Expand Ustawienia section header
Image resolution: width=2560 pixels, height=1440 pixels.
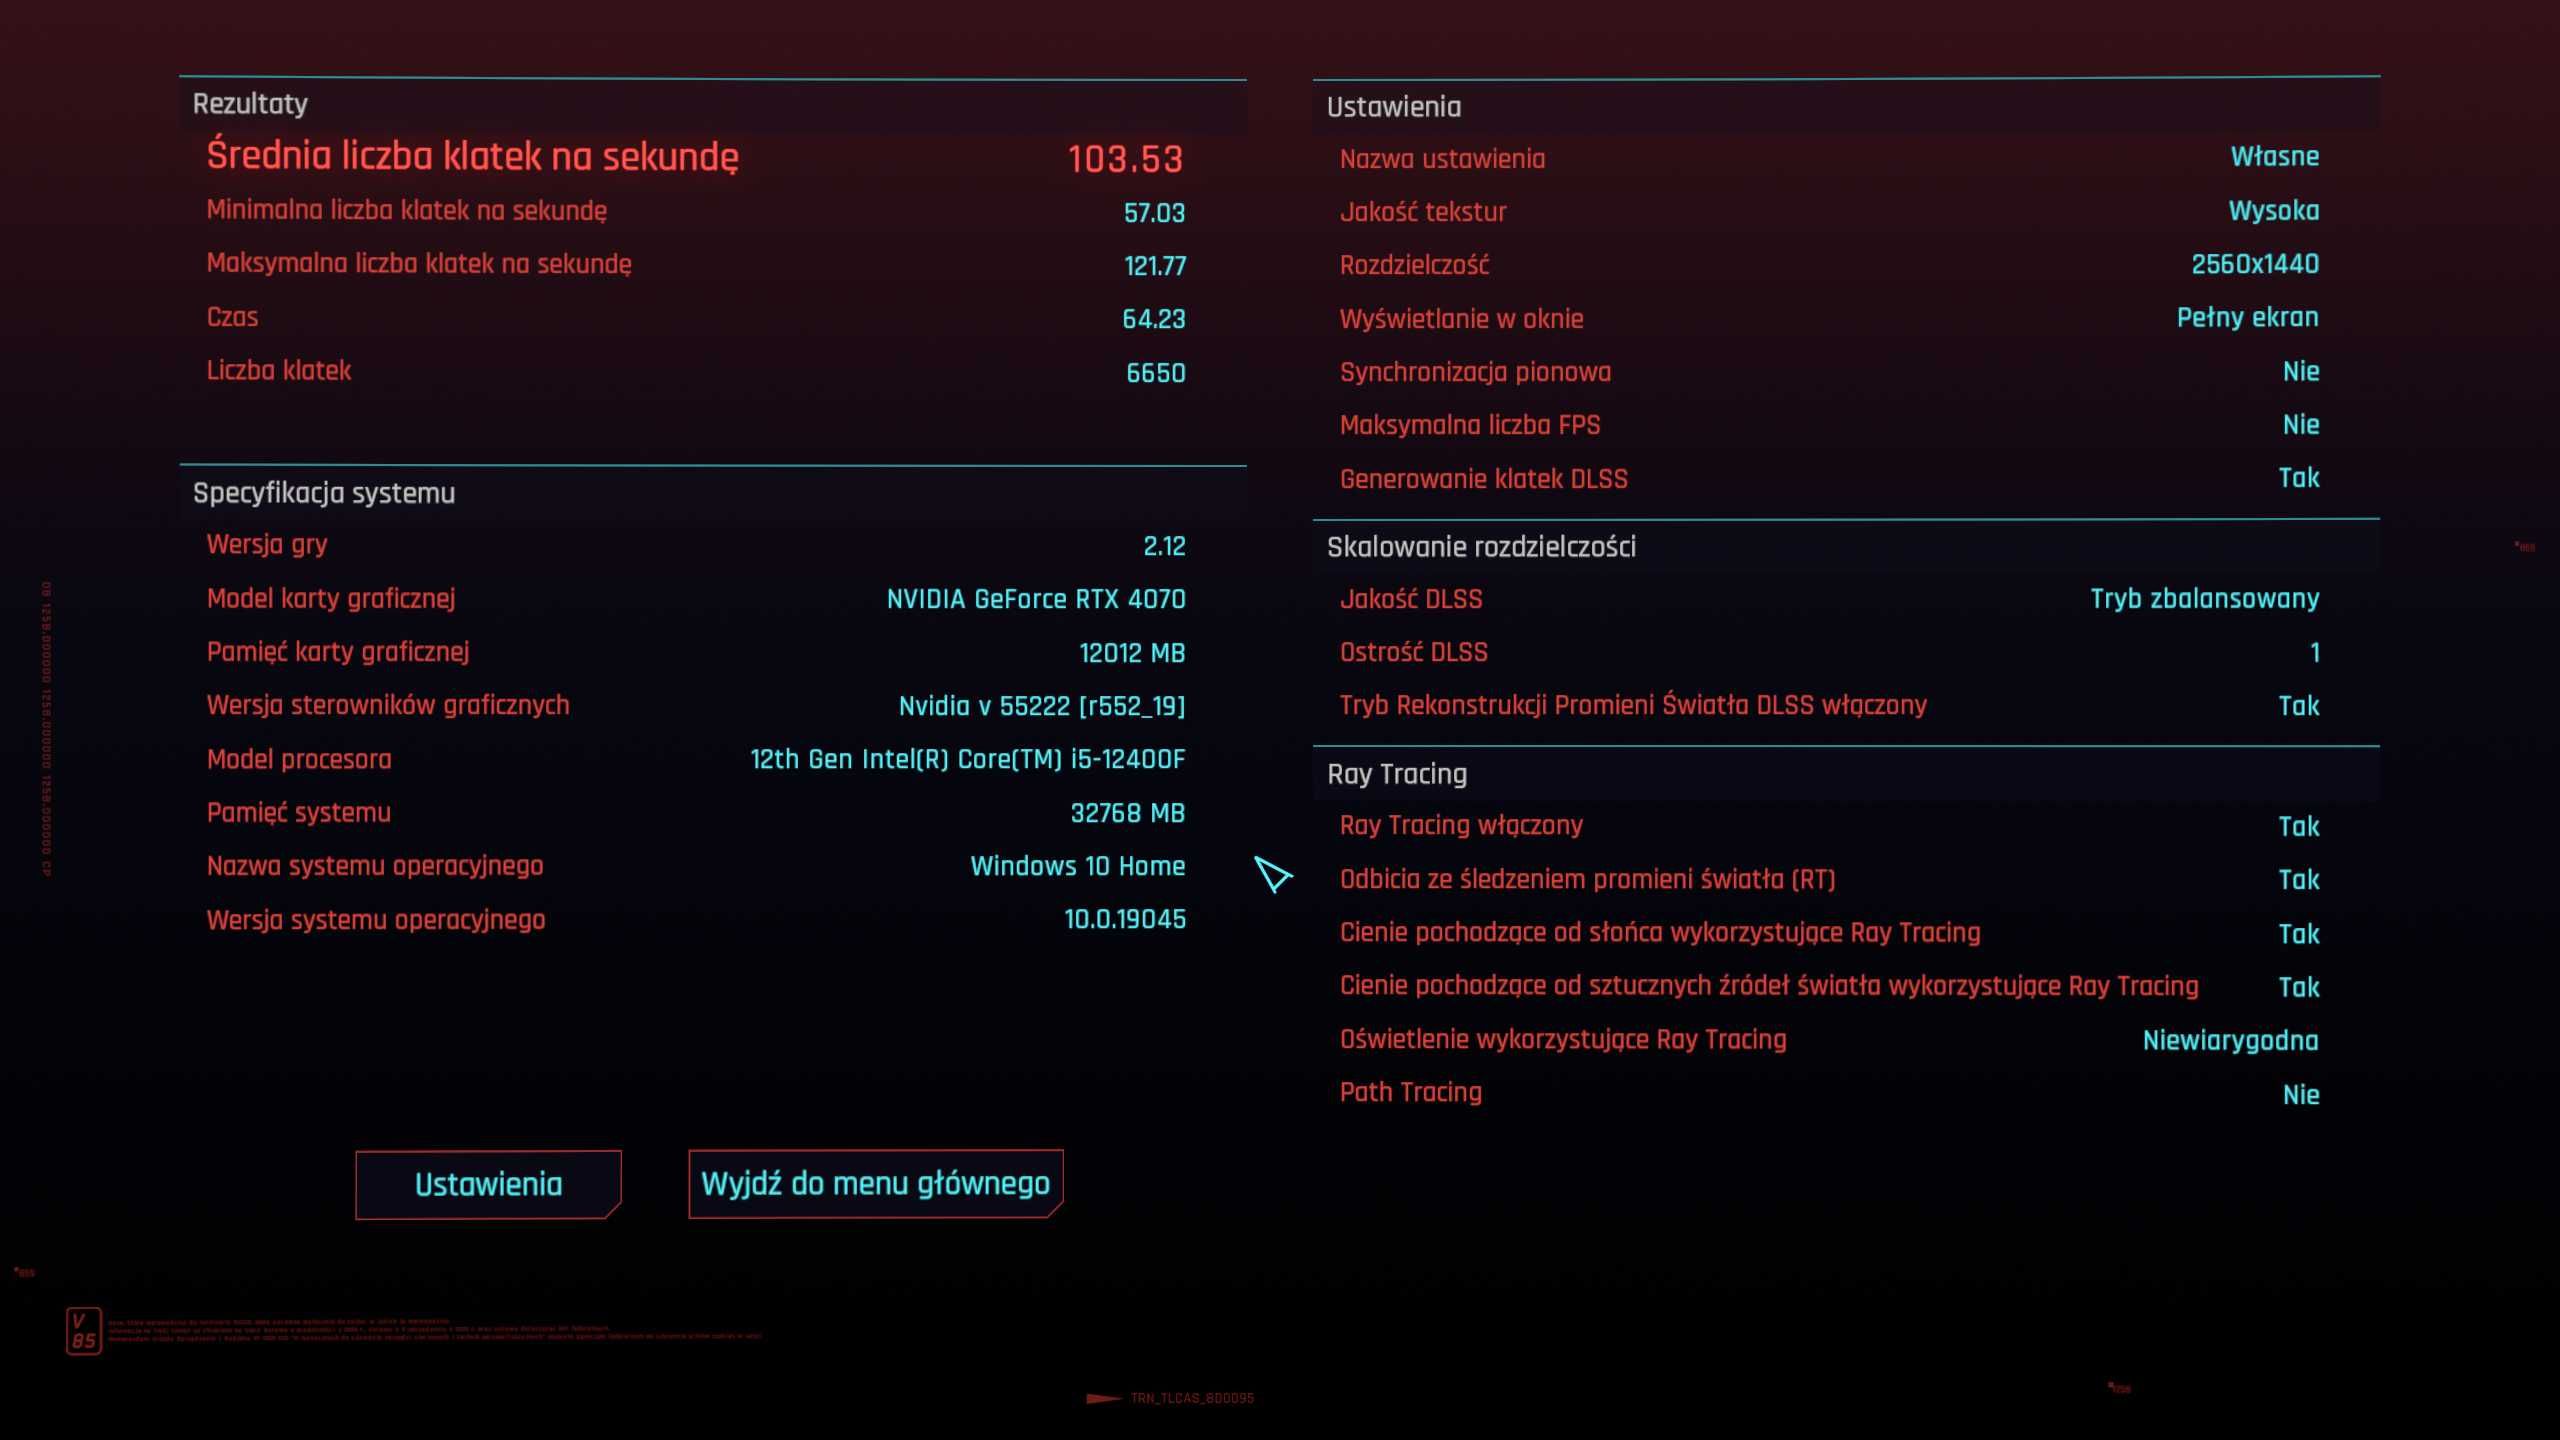coord(1391,105)
